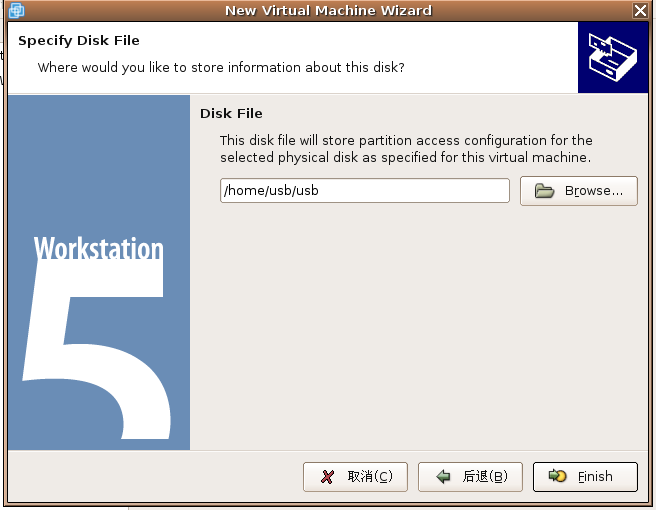The width and height of the screenshot is (656, 510).
Task: Click the disk file path input field
Action: coord(364,191)
